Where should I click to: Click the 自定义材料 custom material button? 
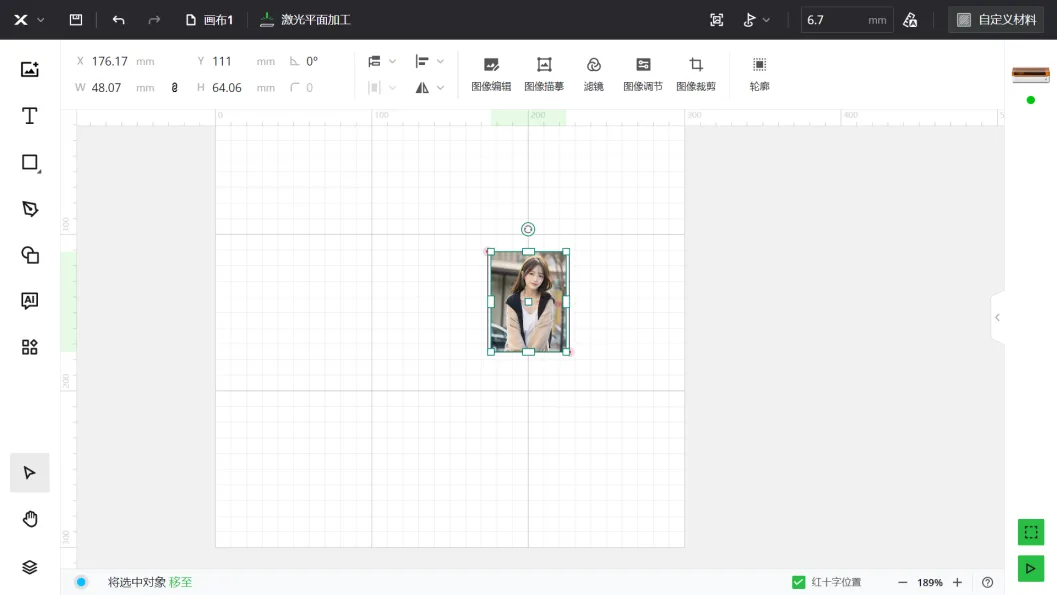[x=996, y=20]
